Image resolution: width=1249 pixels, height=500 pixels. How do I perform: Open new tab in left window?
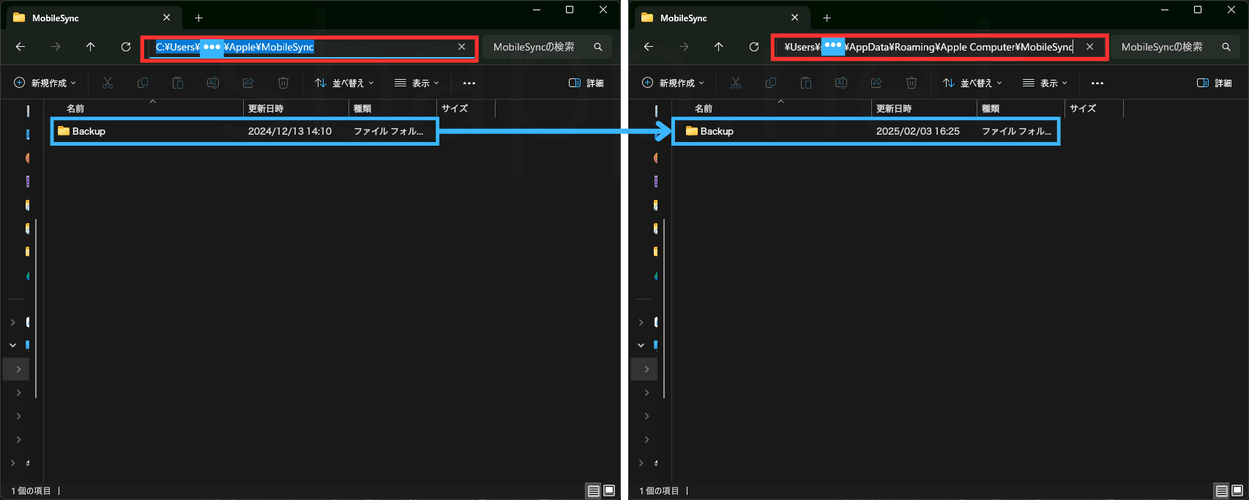coord(199,18)
